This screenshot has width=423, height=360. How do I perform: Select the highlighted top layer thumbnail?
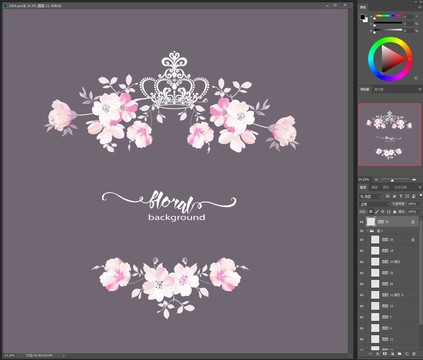[x=371, y=222]
